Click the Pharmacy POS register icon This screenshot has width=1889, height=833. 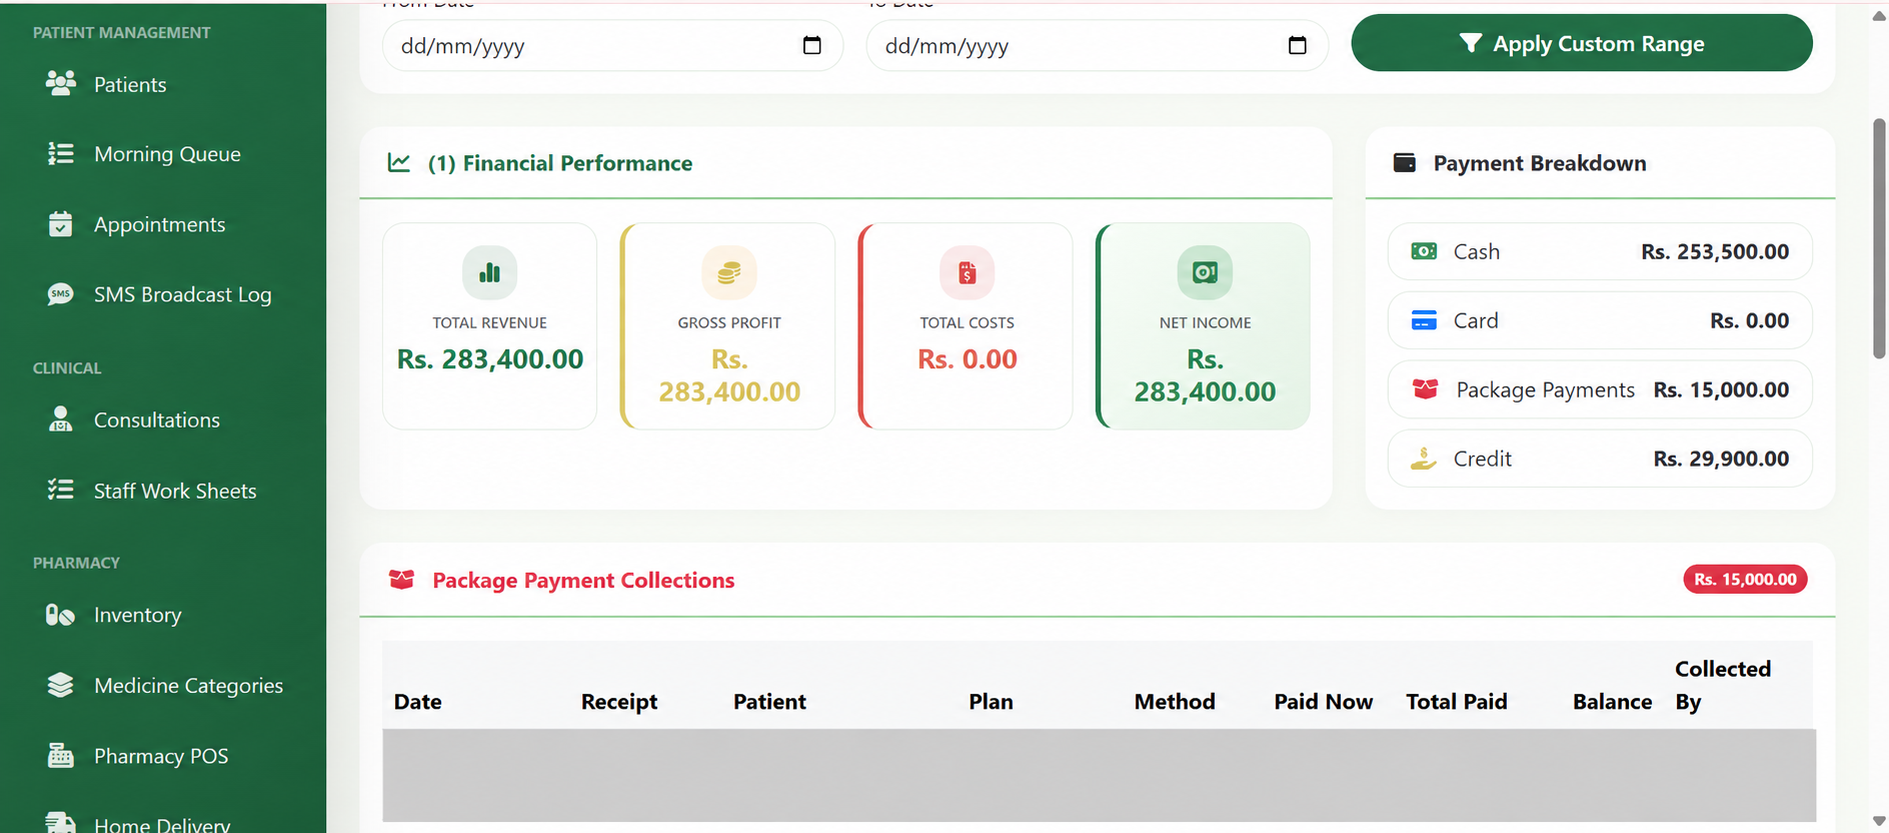pos(61,755)
